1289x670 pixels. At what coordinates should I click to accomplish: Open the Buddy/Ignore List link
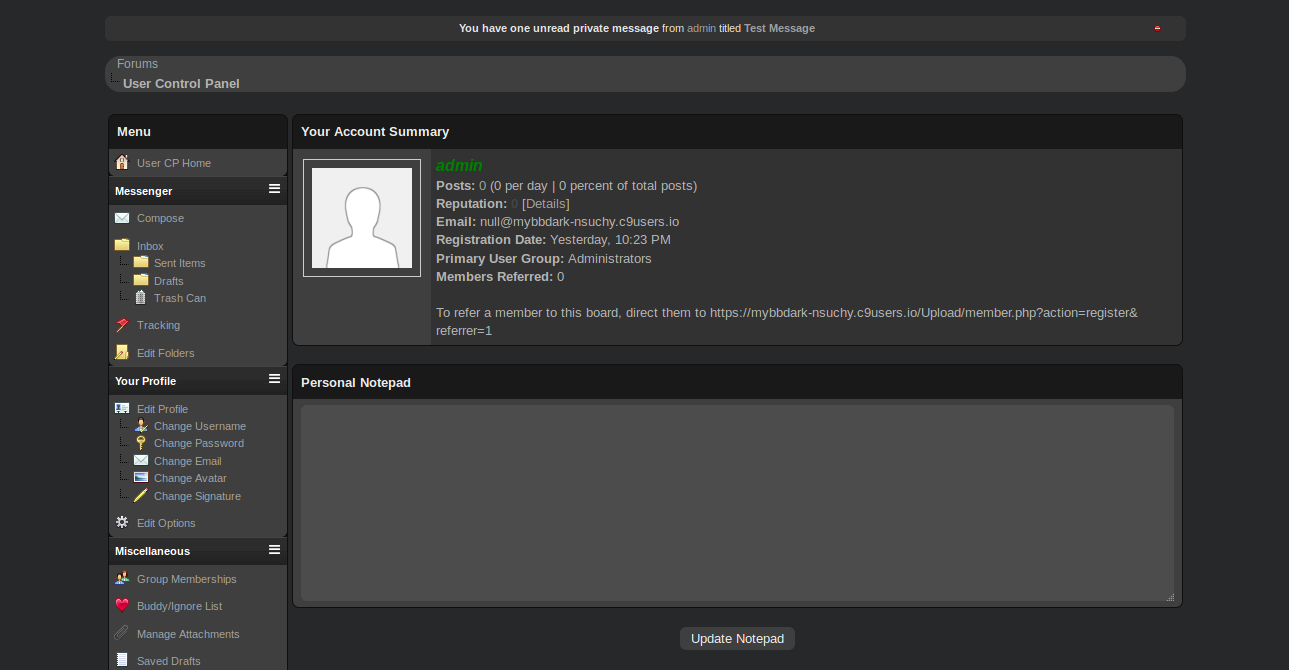pyautogui.click(x=179, y=606)
